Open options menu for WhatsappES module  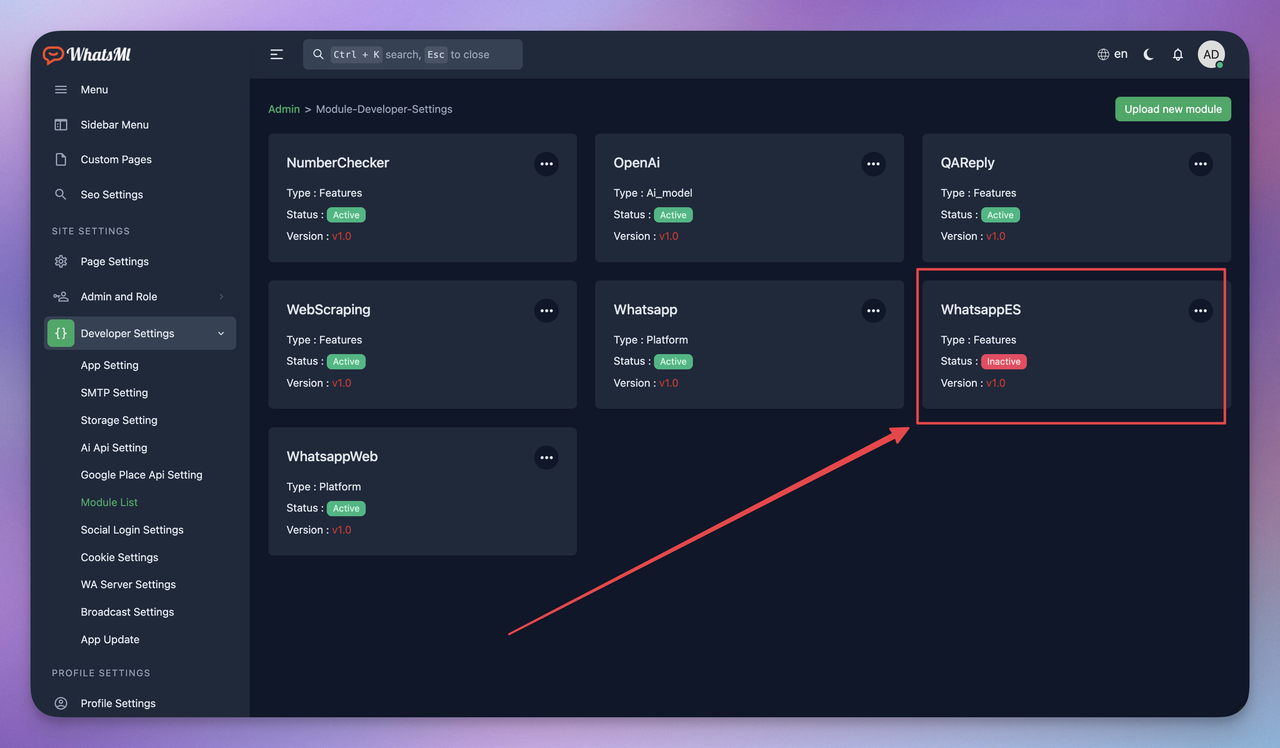[x=1200, y=311]
